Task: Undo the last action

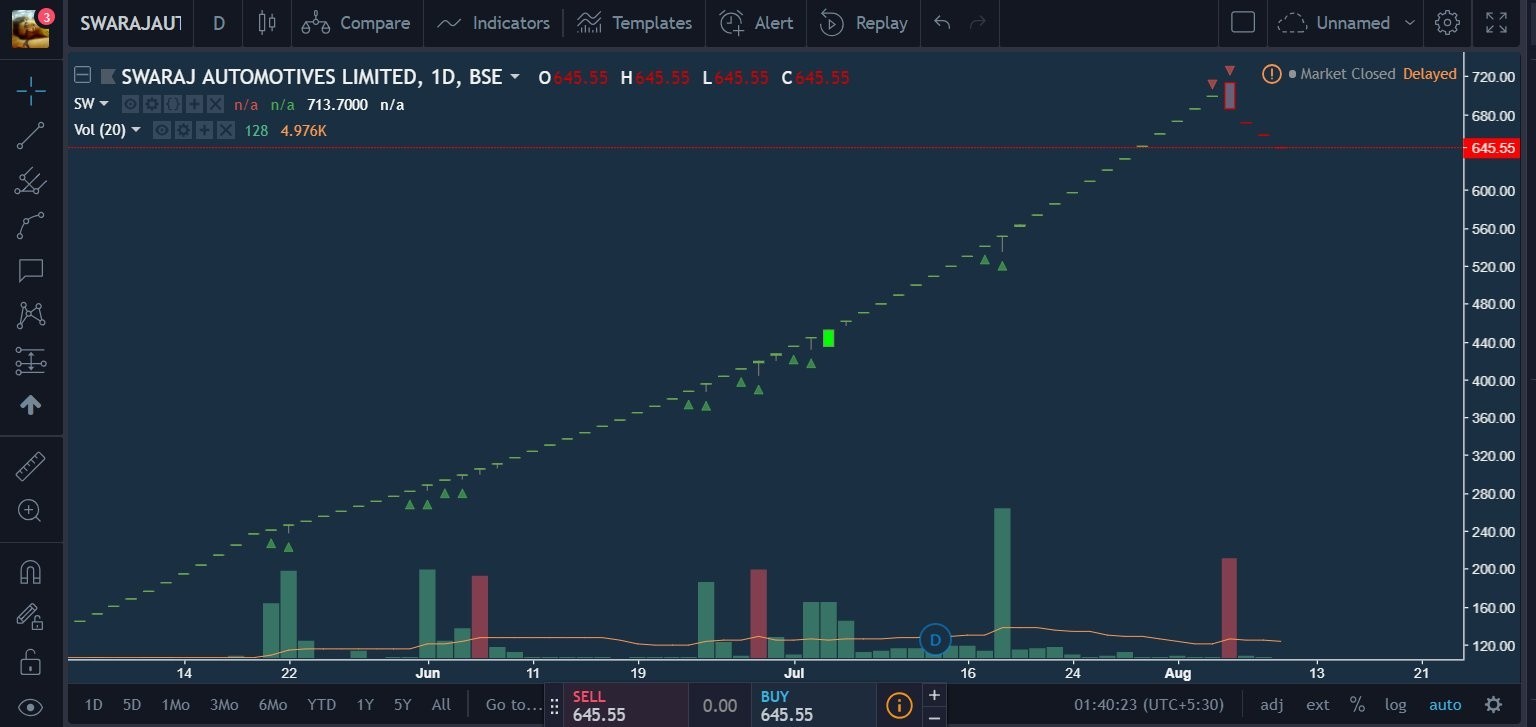Action: 942,23
